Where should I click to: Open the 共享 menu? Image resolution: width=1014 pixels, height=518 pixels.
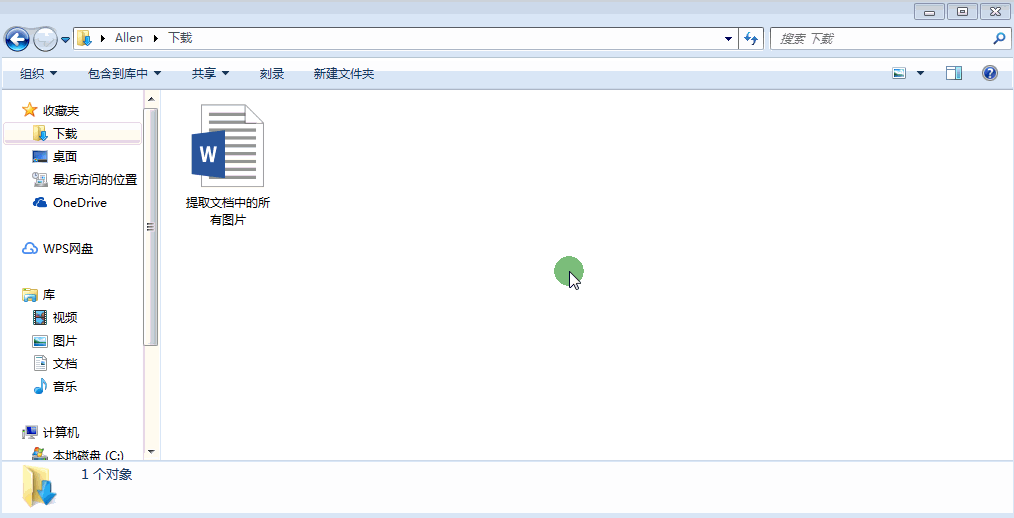click(210, 74)
